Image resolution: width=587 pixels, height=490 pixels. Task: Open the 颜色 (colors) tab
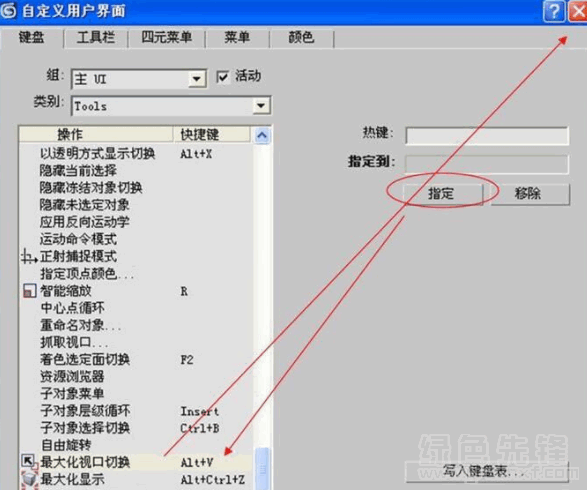click(x=301, y=37)
